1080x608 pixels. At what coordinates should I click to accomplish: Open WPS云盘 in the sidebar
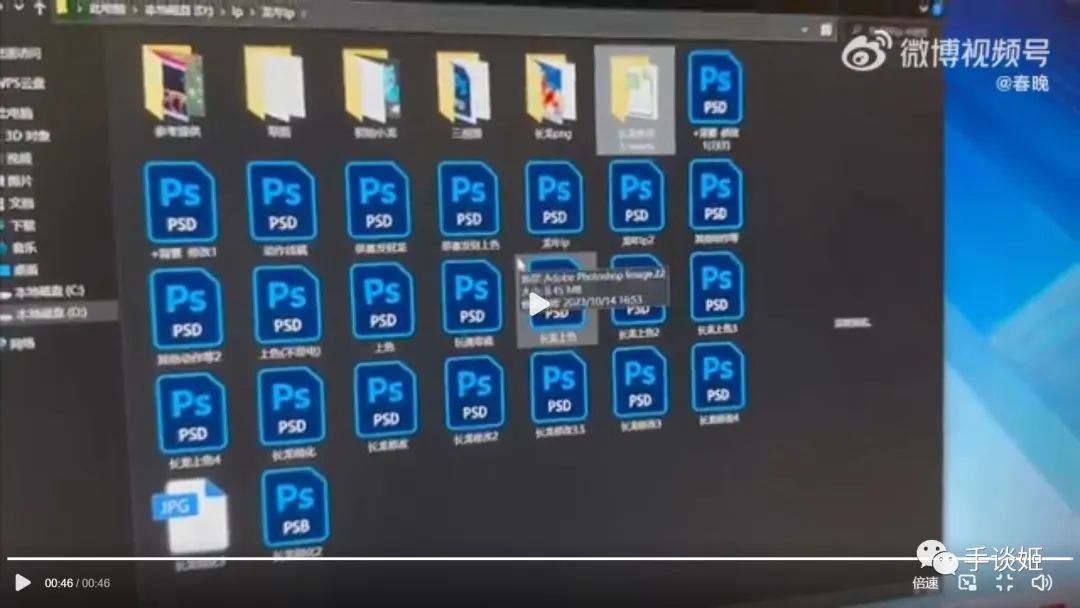click(22, 83)
